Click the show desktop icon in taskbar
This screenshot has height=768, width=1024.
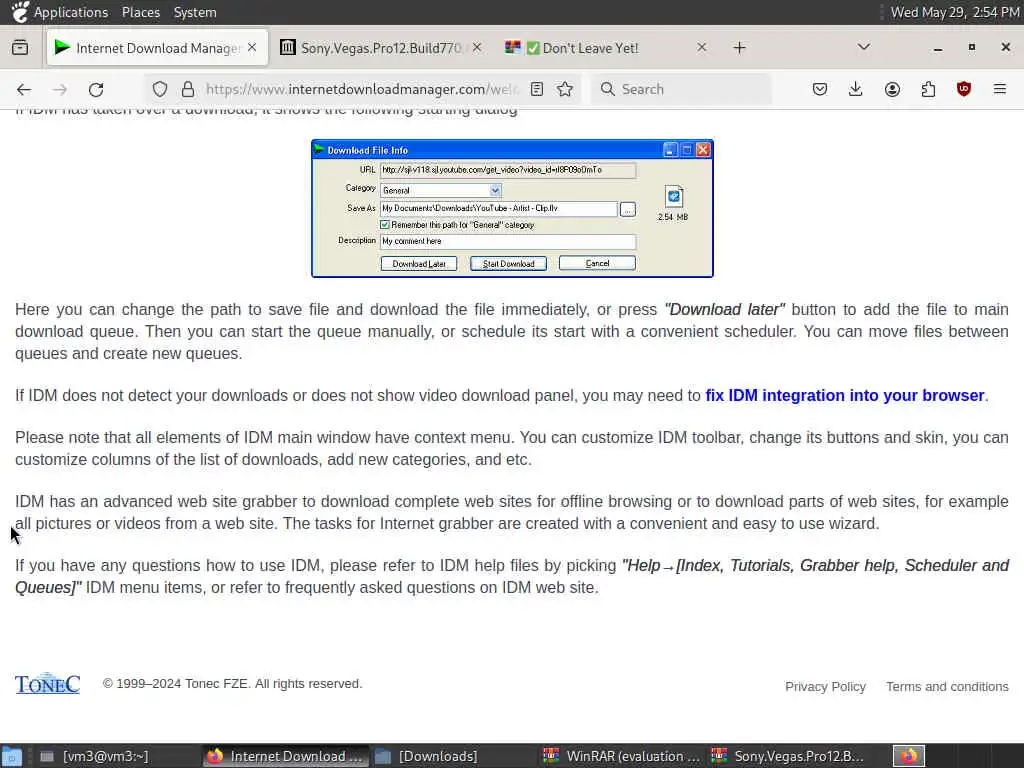tap(12, 756)
